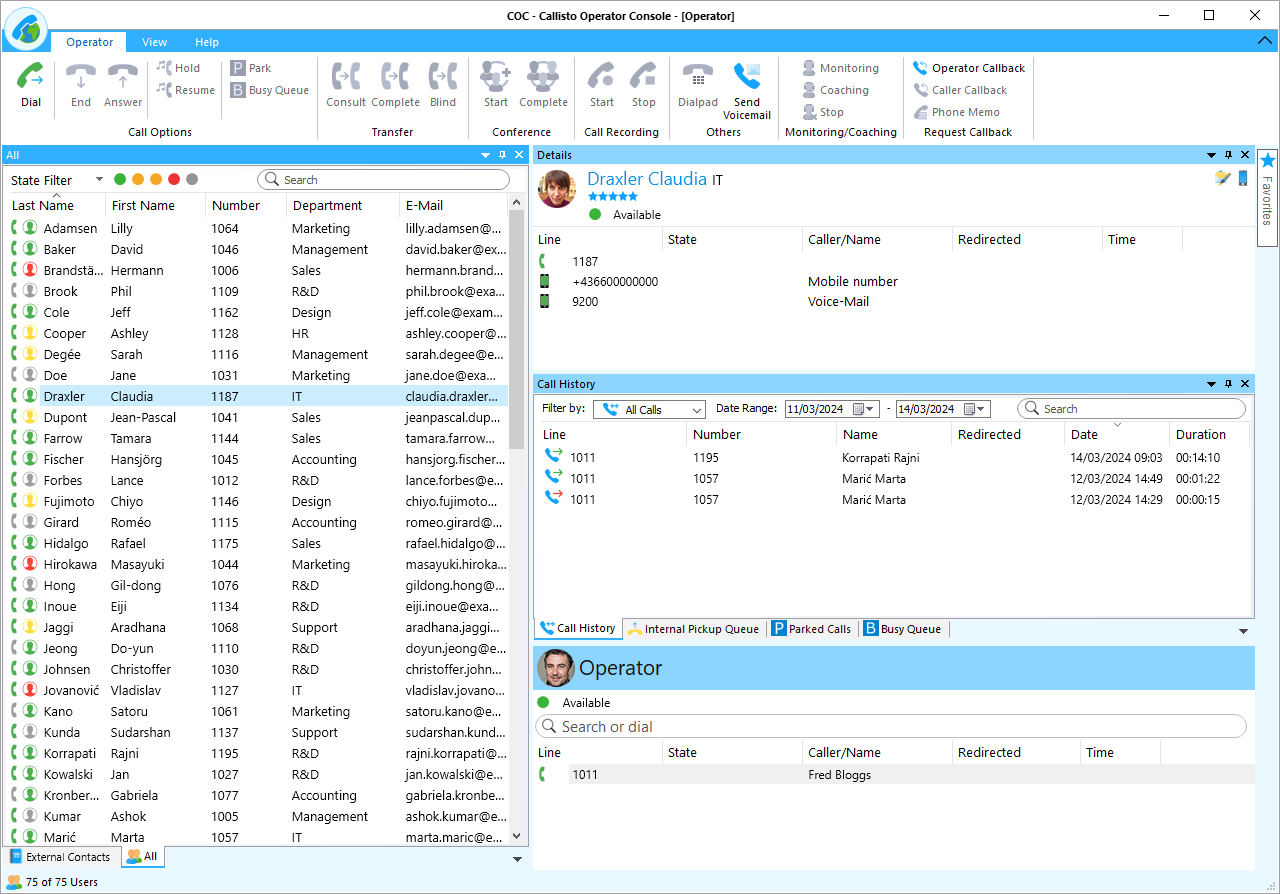This screenshot has height=894, width=1280.
Task: Filter contacts by gray state dot
Action: [192, 180]
